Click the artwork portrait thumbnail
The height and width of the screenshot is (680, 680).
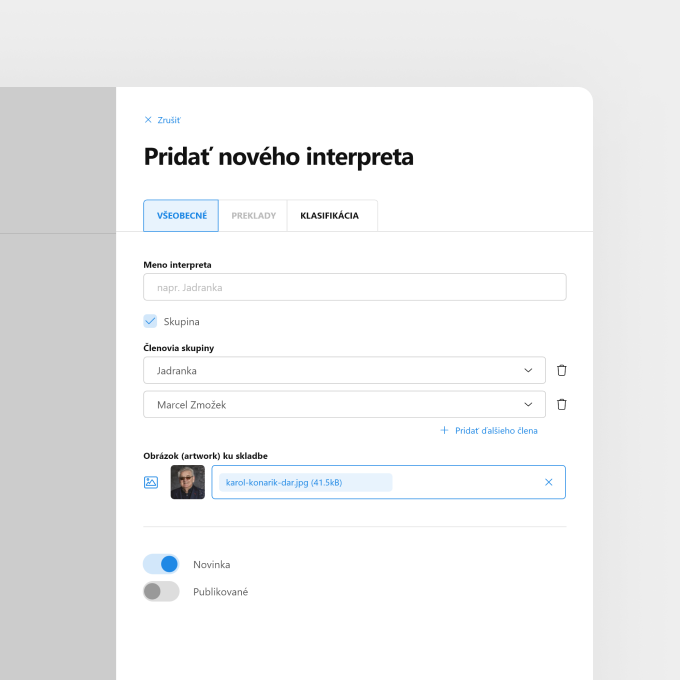[187, 482]
